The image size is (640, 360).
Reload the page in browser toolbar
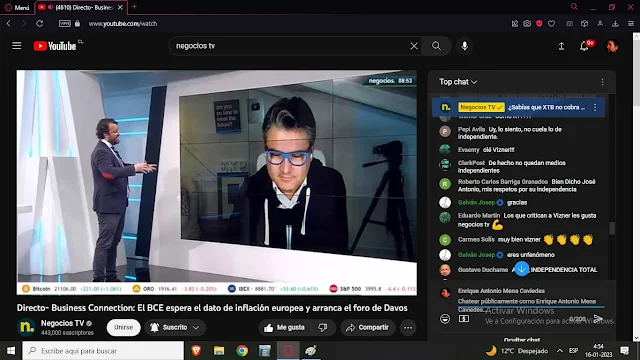[x=39, y=24]
